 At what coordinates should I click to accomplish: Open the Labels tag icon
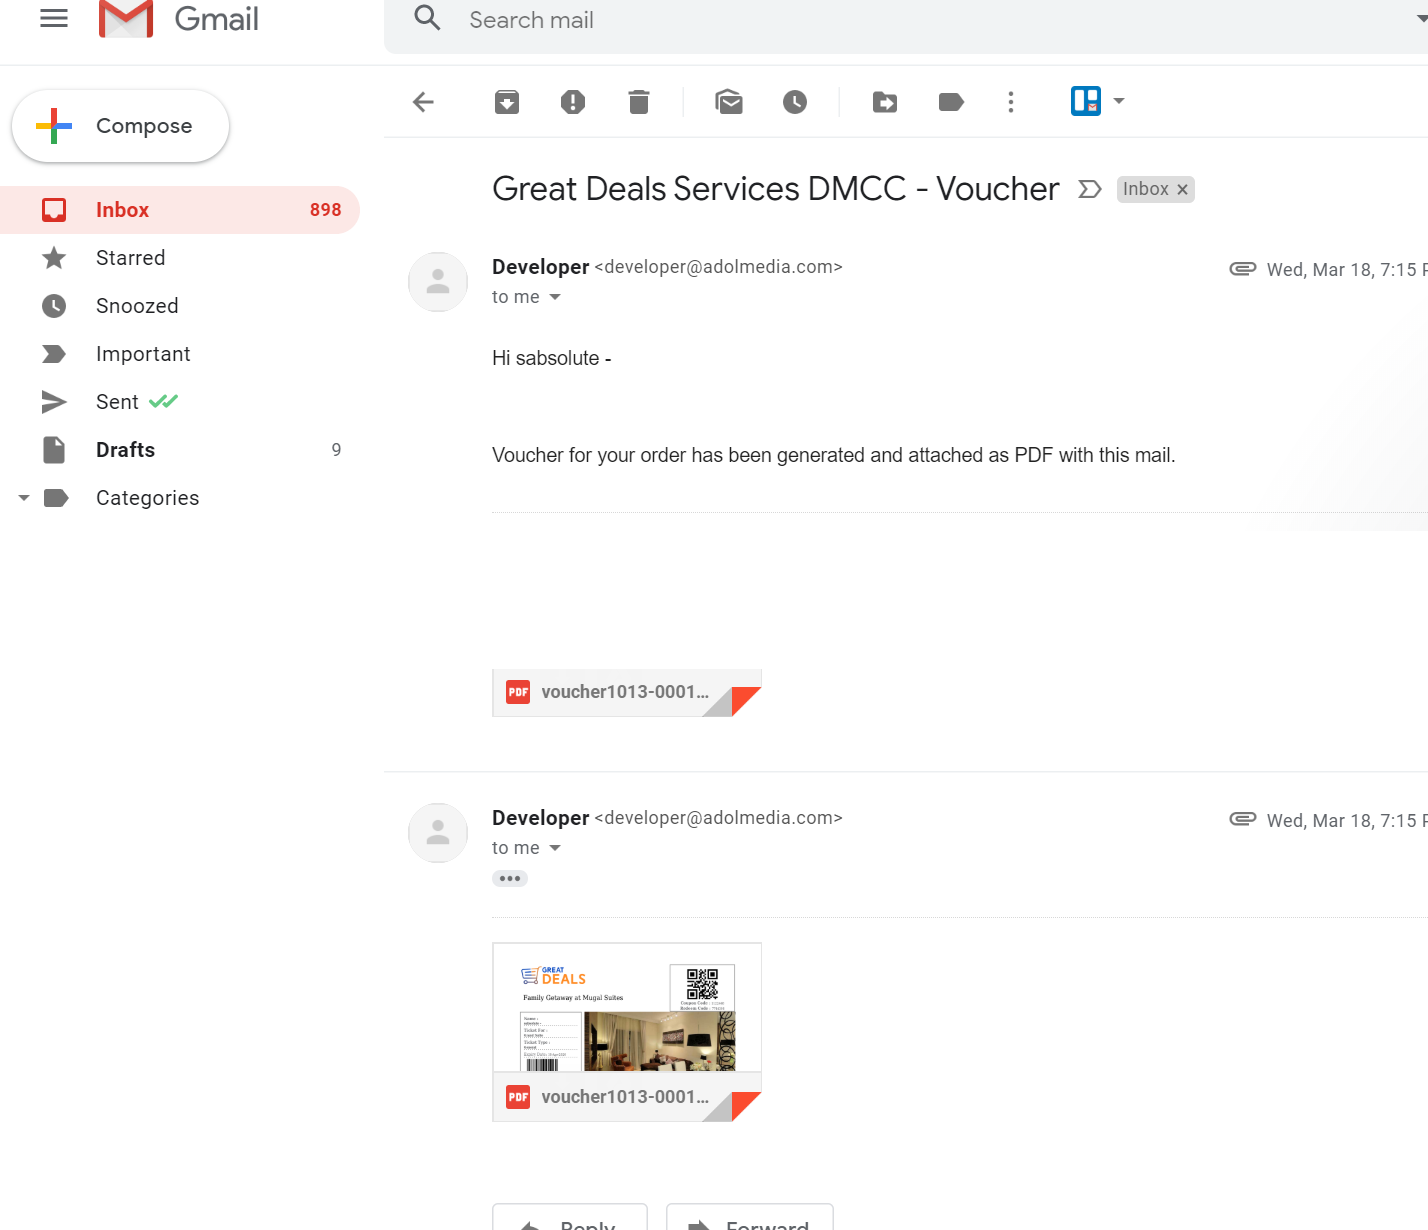pos(951,102)
